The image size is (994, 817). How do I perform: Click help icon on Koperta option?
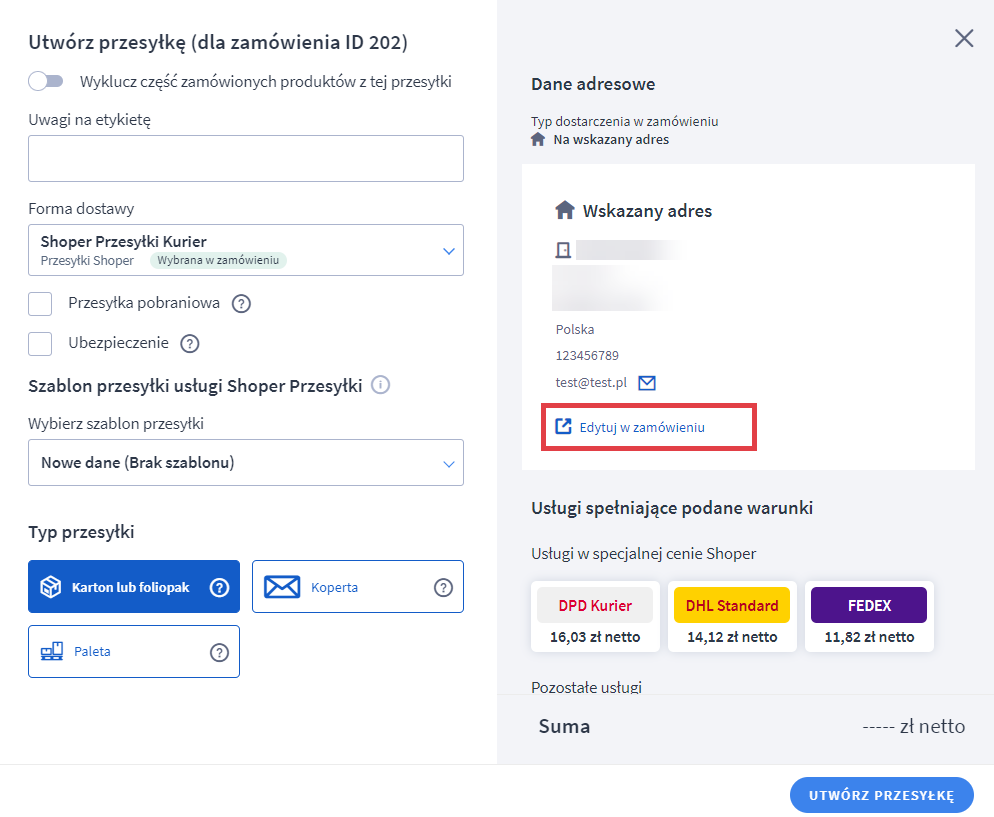point(443,588)
